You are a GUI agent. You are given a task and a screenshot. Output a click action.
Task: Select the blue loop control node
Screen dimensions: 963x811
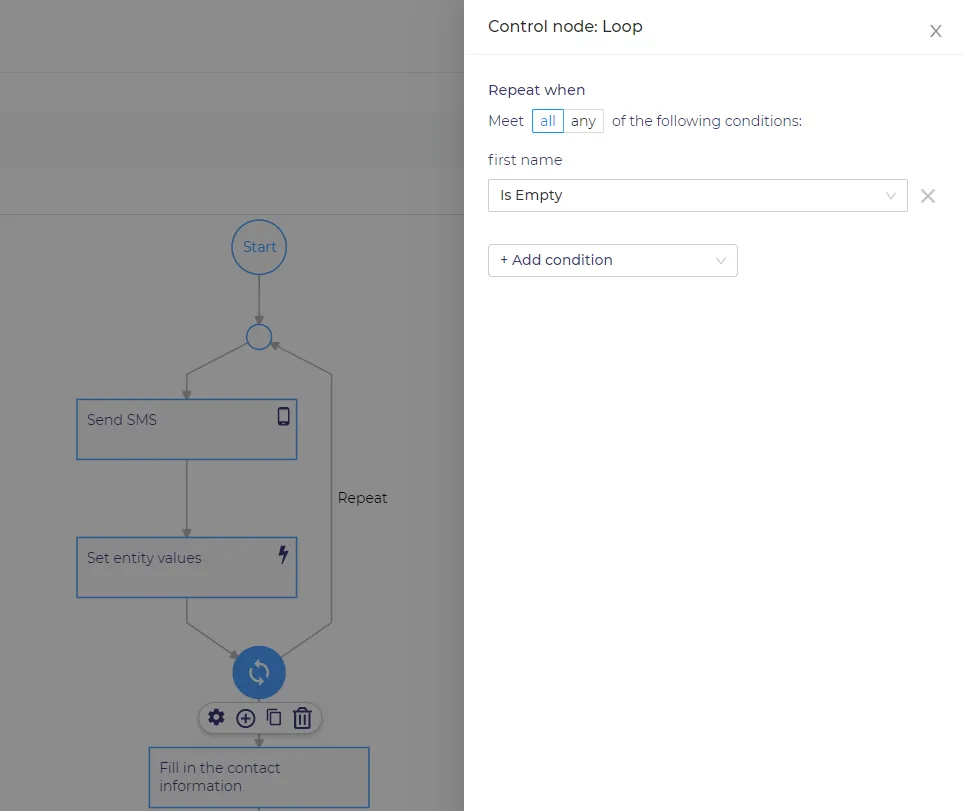pos(259,673)
